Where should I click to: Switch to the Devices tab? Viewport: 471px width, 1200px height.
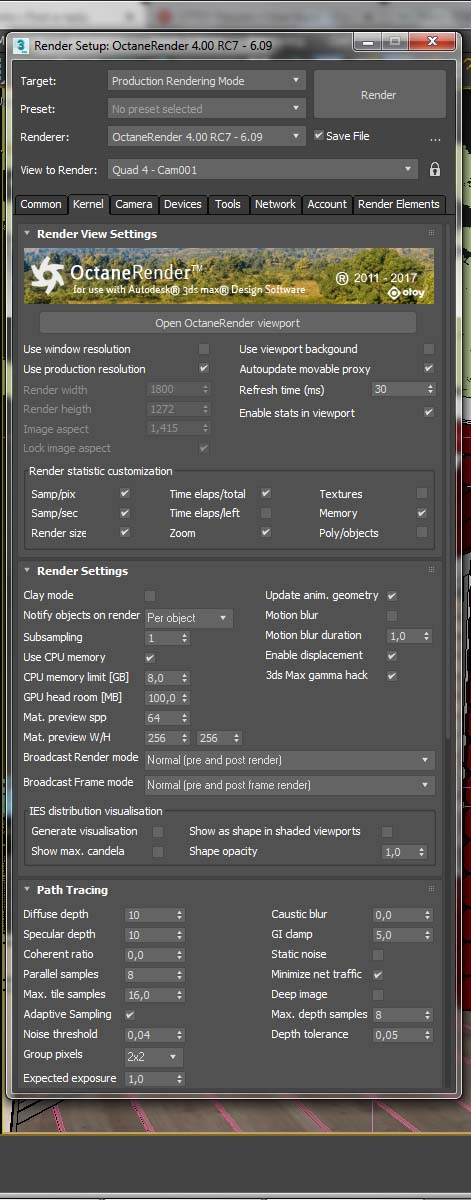(x=183, y=204)
